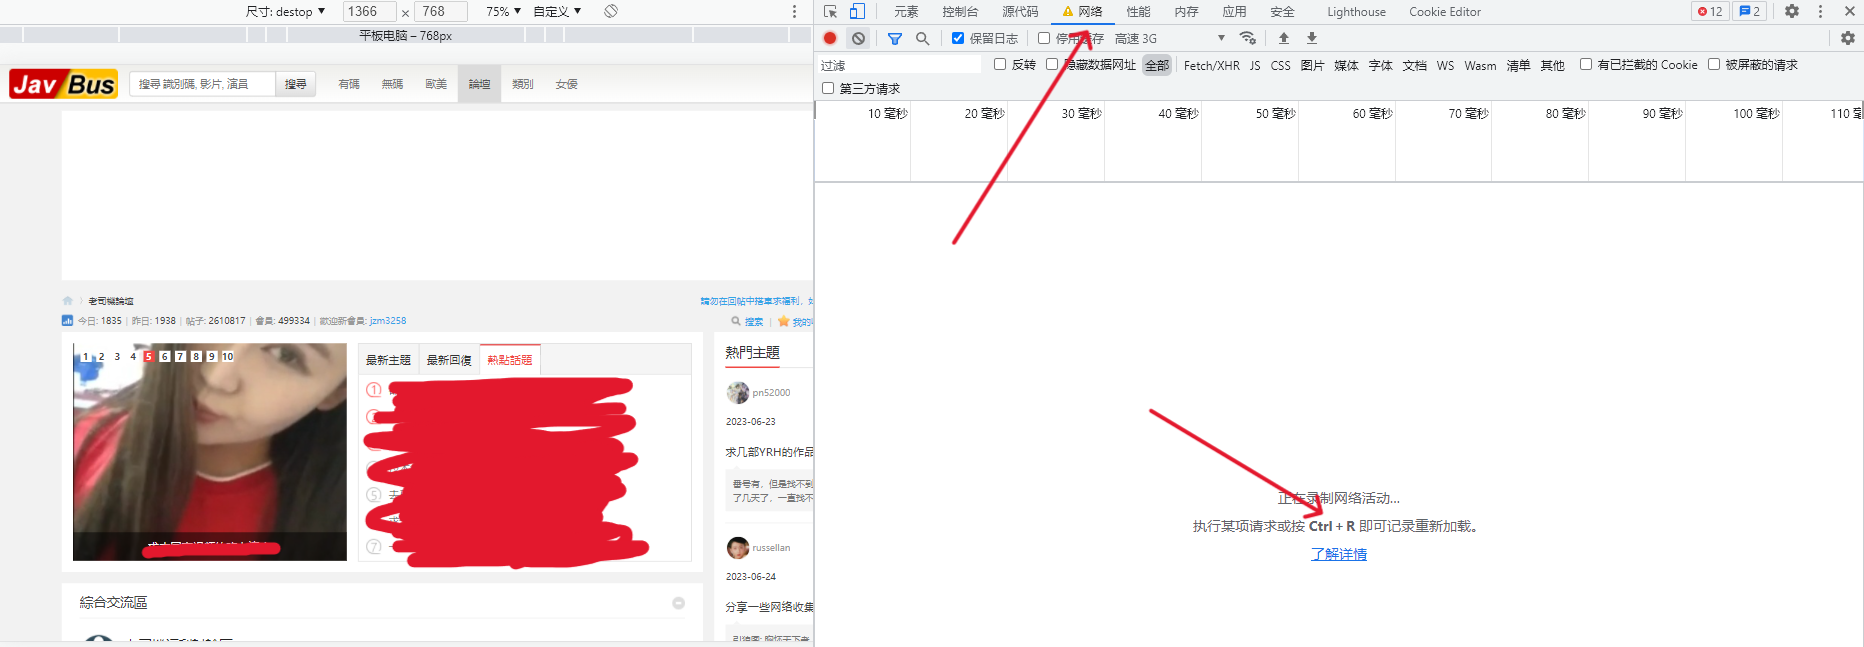Screen dimensions: 1864x647
Task: Open the 自定义 throttling dropdown in device toolbar
Action: point(557,11)
